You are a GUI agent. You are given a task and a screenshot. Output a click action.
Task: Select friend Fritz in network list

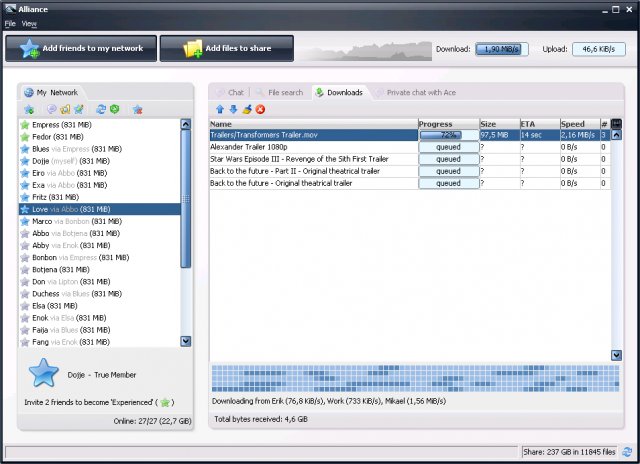pos(100,197)
